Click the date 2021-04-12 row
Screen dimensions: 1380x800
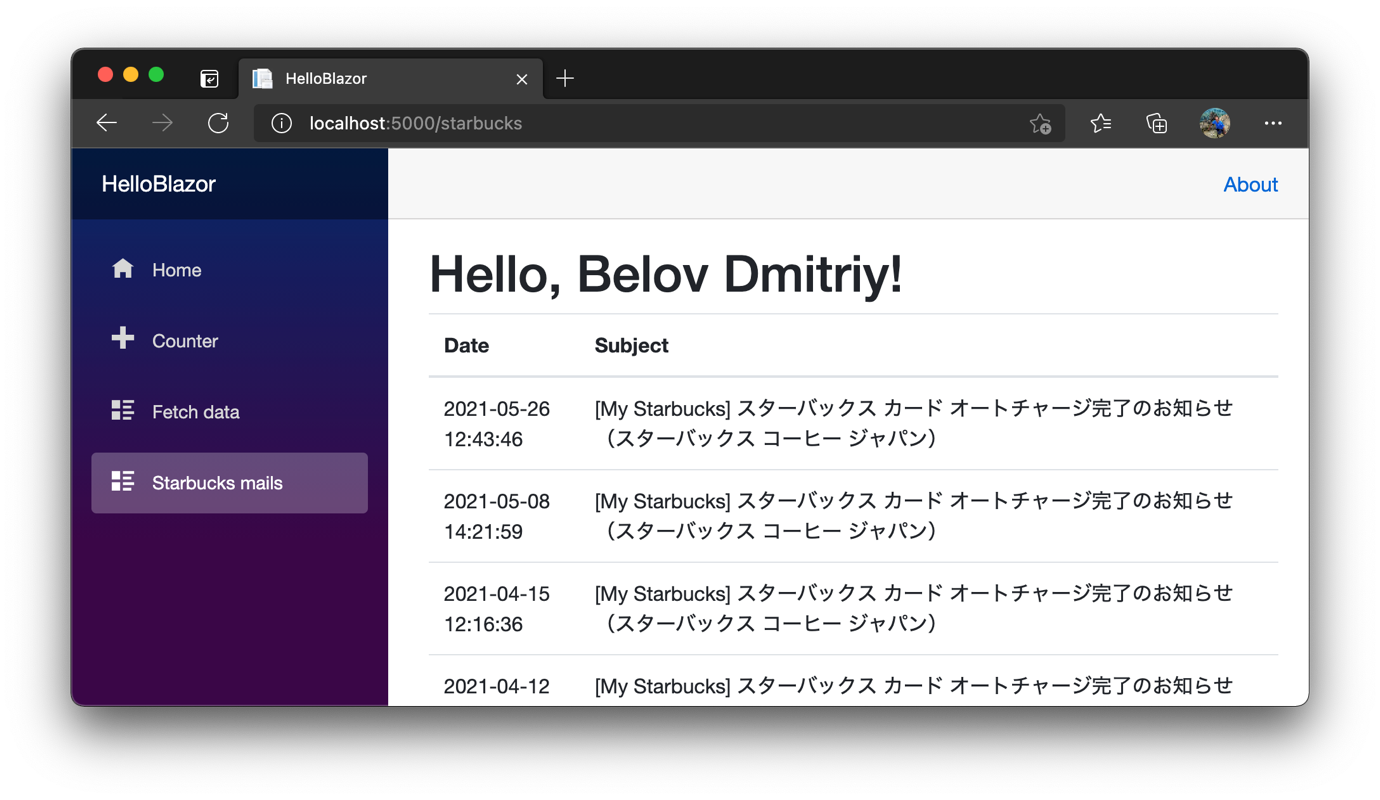pos(497,686)
